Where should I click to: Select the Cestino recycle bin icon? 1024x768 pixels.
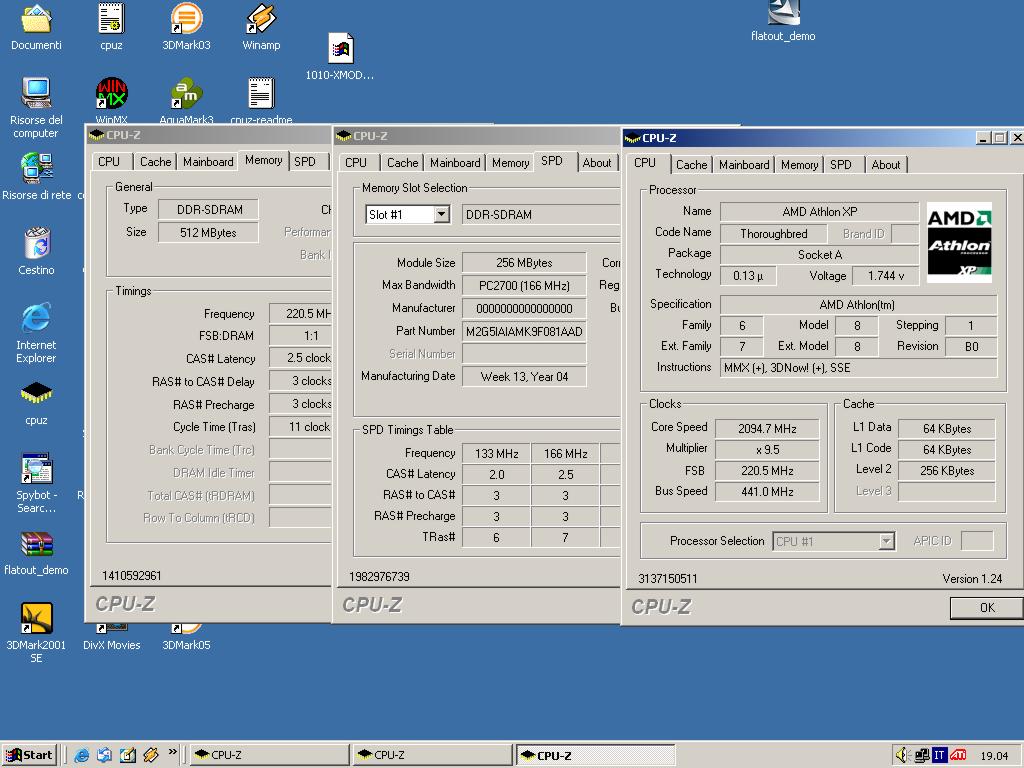[x=37, y=243]
